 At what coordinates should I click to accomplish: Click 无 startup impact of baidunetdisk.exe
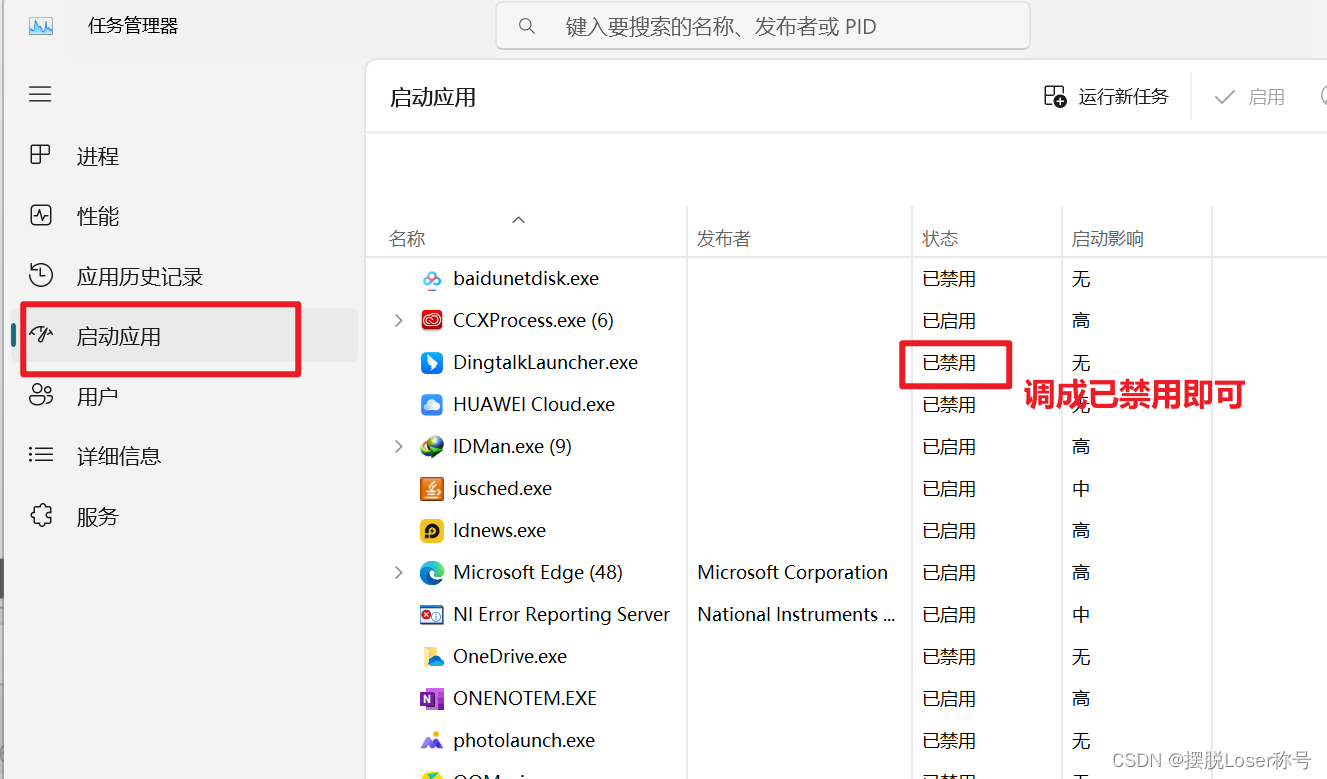pos(1081,279)
